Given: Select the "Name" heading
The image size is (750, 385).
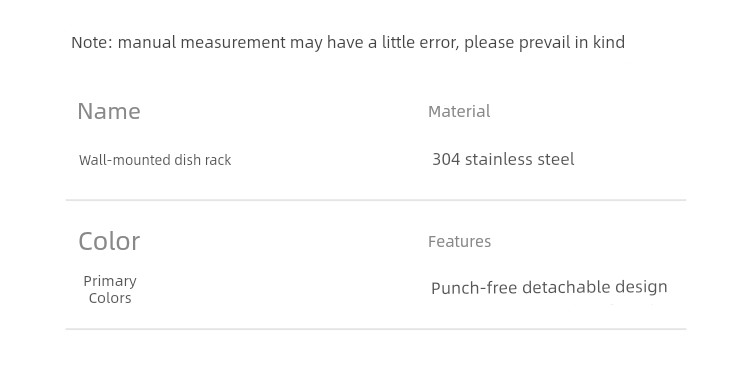Looking at the screenshot, I should coord(109,111).
